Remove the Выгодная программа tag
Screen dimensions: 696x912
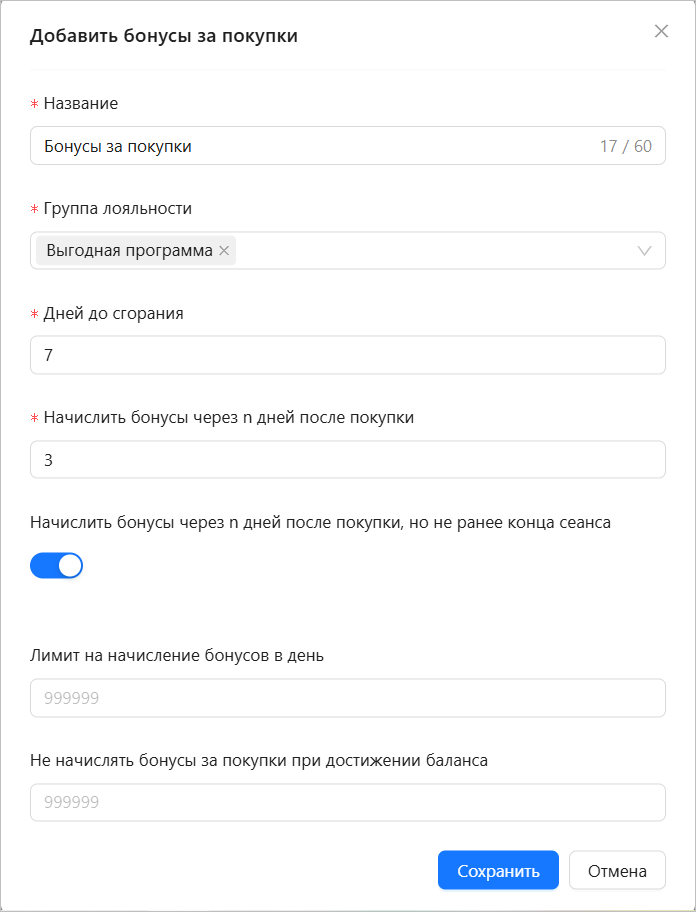point(224,251)
